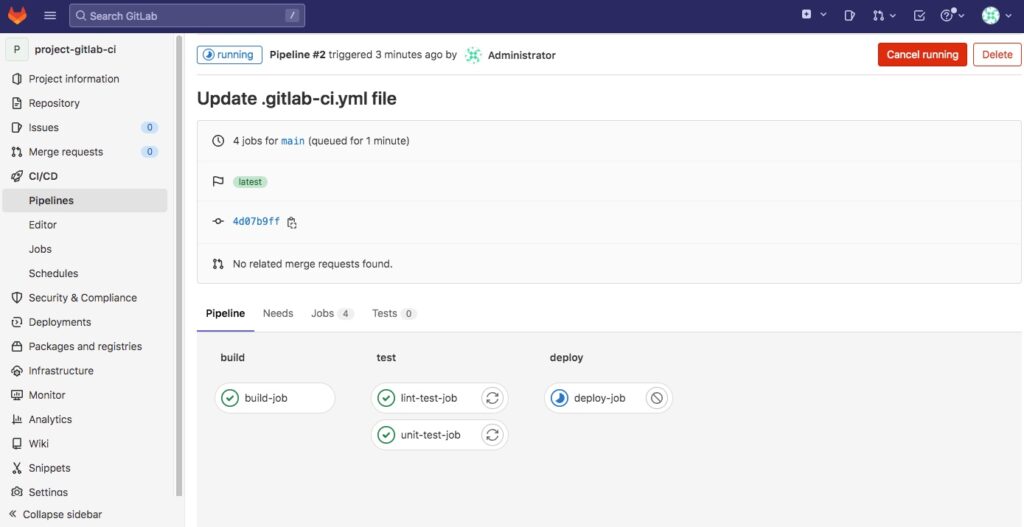Open Snippets in sidebar
Image resolution: width=1024 pixels, height=527 pixels.
pyautogui.click(x=50, y=468)
